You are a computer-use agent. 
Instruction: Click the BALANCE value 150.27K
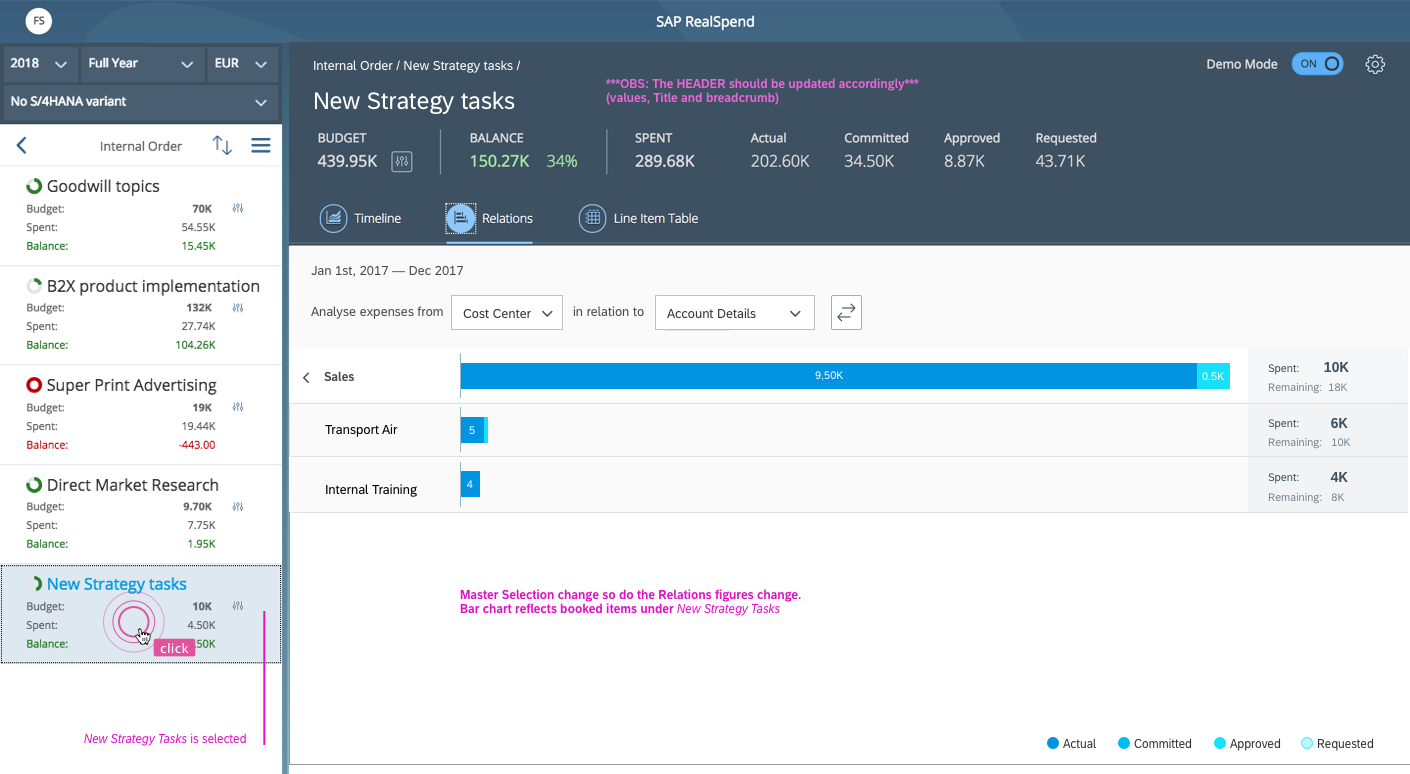[499, 161]
